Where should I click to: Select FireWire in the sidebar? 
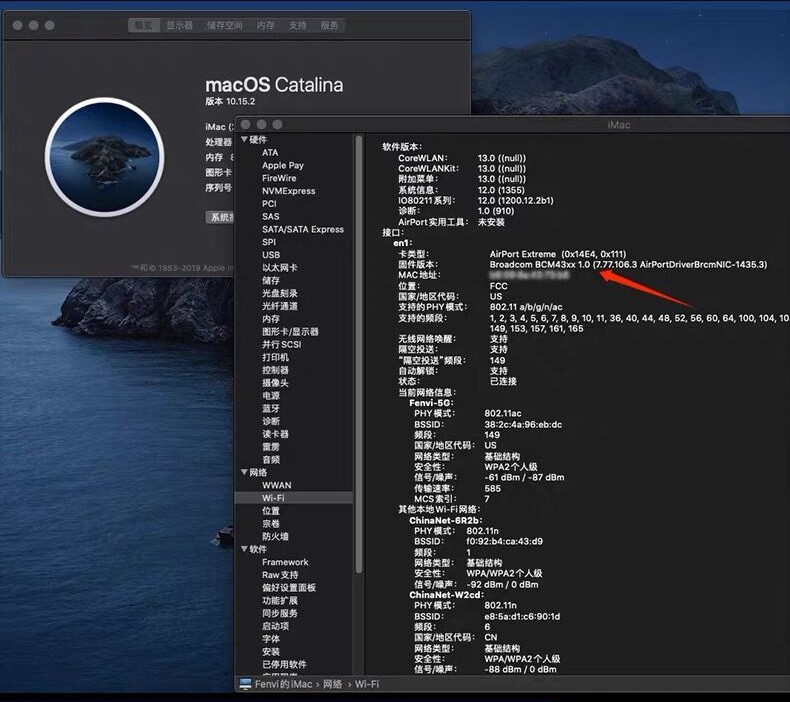[x=279, y=178]
